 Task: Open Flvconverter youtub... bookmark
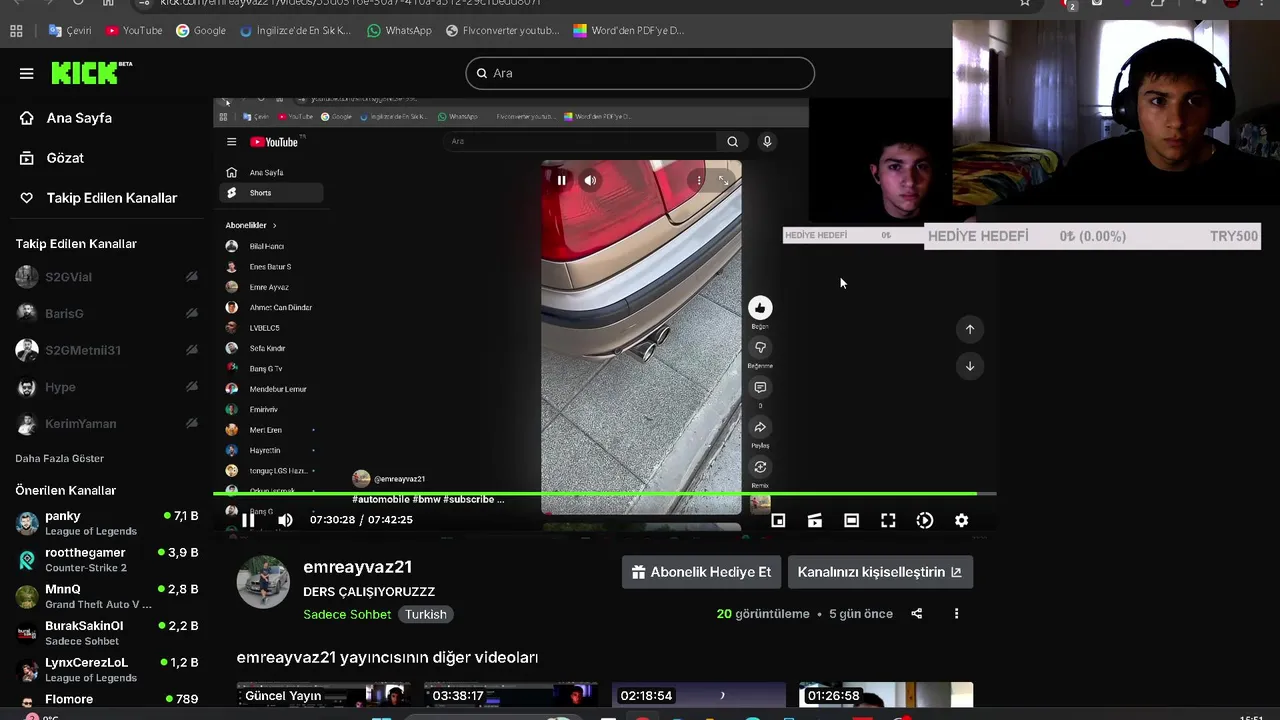(x=503, y=31)
